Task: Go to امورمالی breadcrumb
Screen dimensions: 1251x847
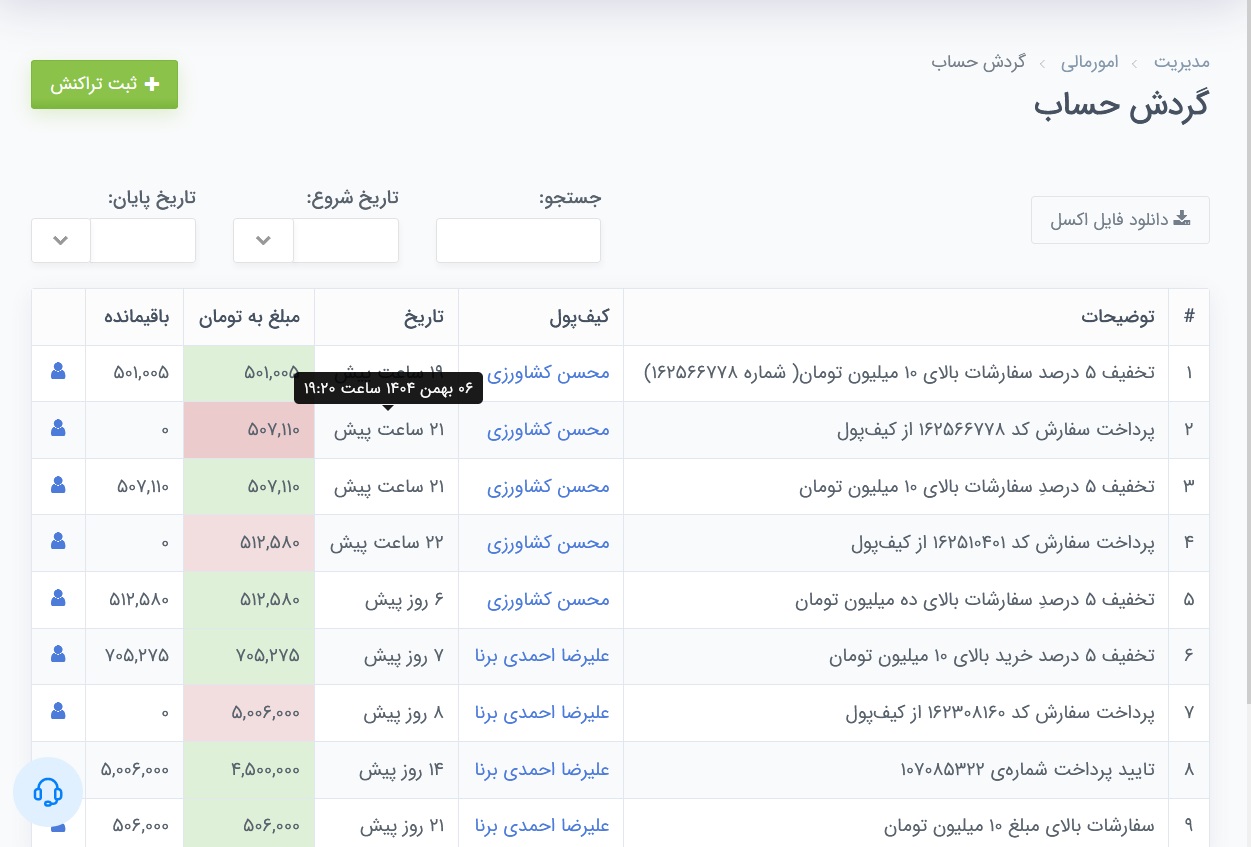Action: pos(1089,62)
